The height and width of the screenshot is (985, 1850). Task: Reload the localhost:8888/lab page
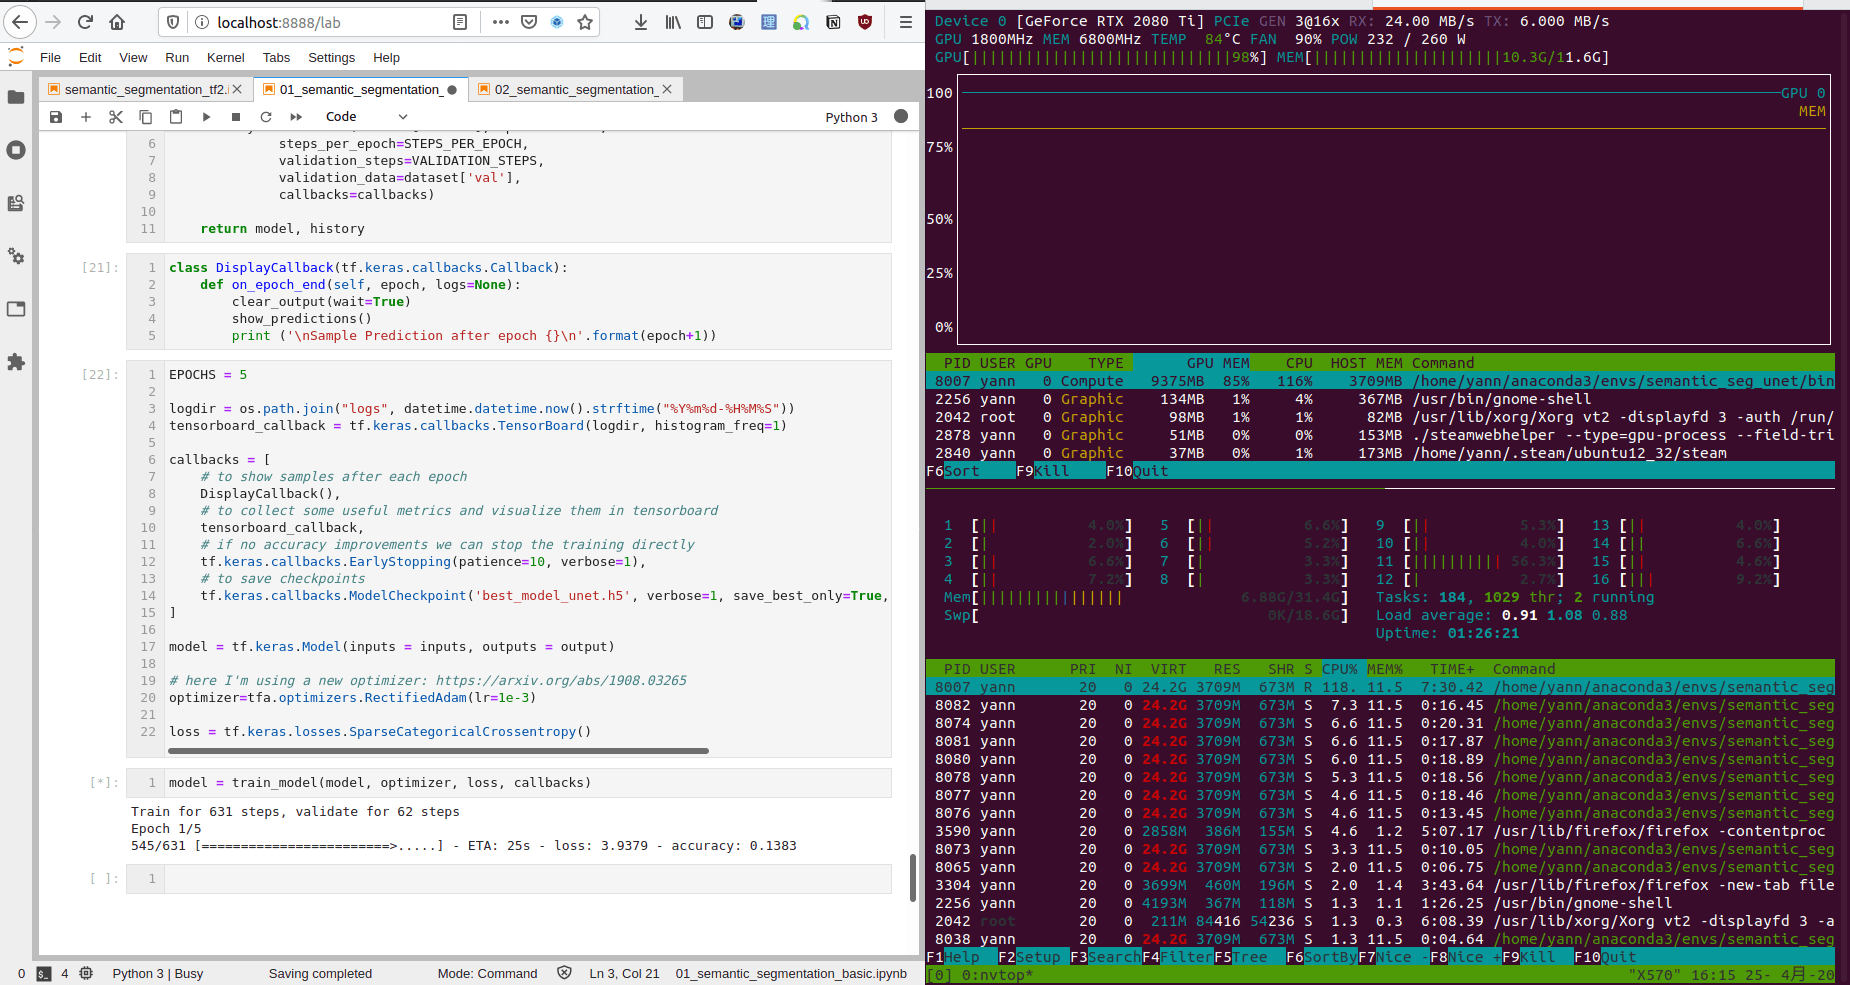85,22
